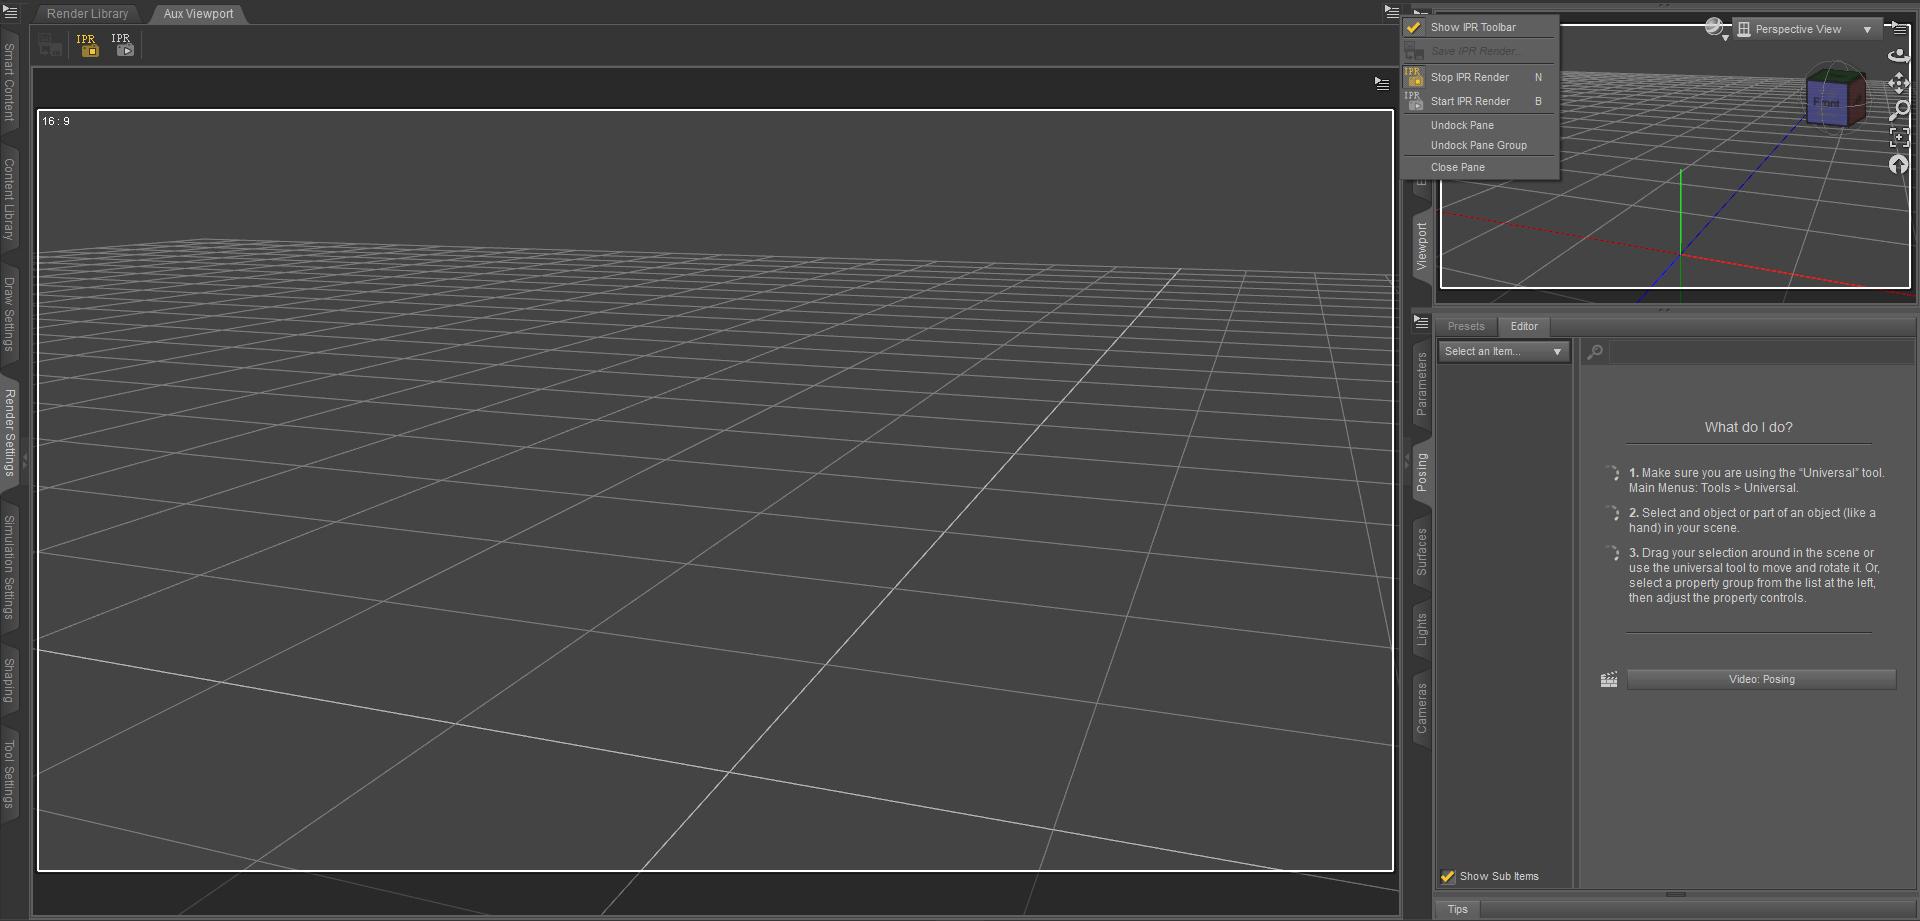Screen dimensions: 1920x921
Task: Switch to the Render Library tab
Action: pyautogui.click(x=87, y=14)
